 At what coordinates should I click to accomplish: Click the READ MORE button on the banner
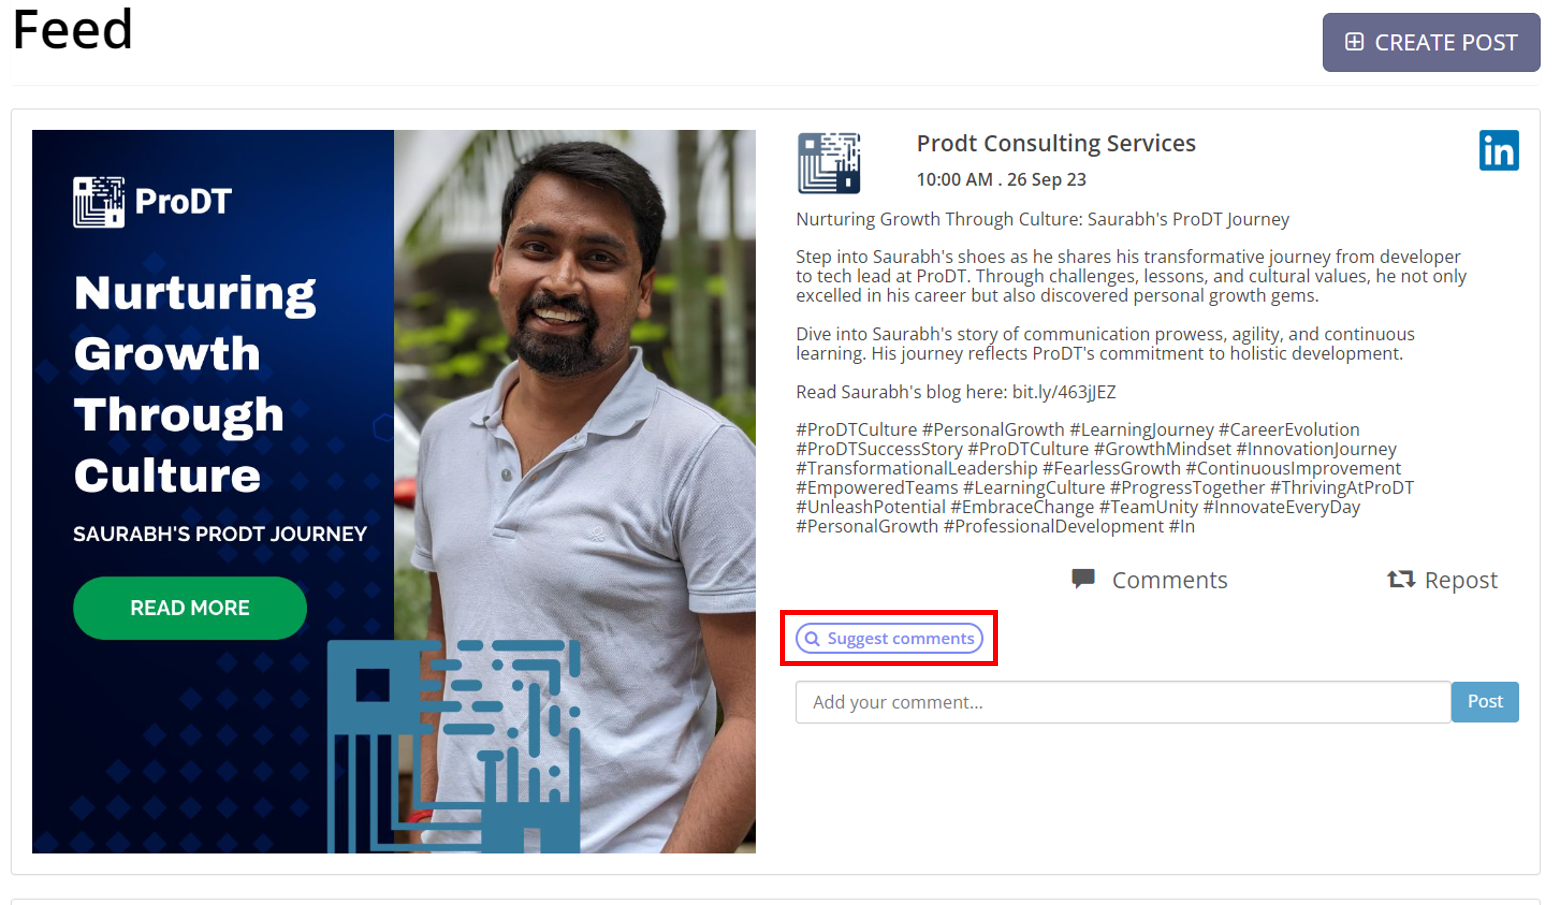(x=190, y=608)
